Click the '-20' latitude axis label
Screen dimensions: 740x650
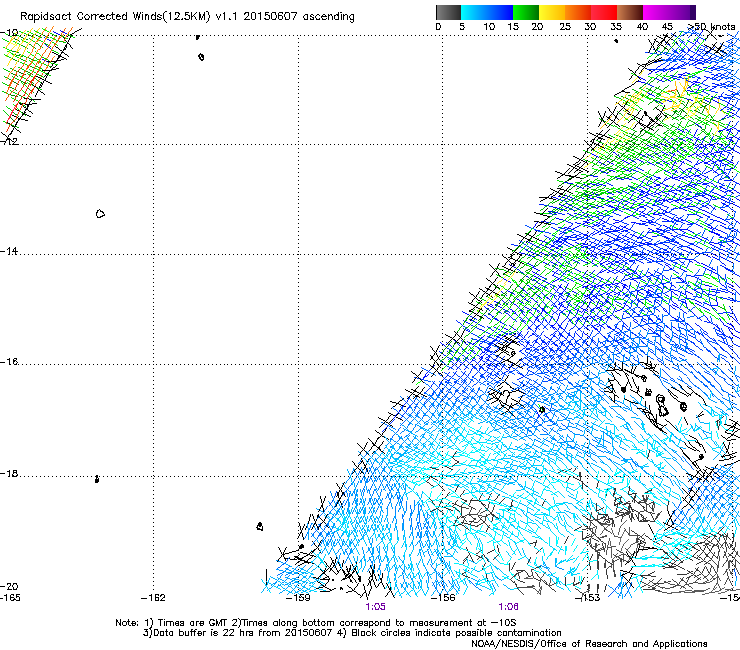pyautogui.click(x=9, y=586)
